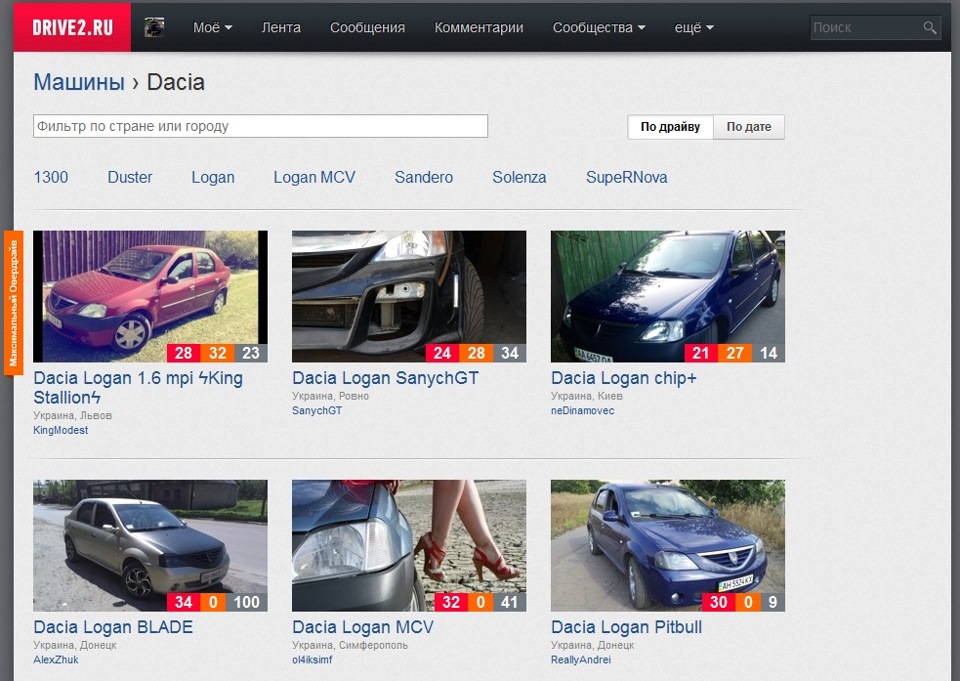This screenshot has width=960, height=681.
Task: Select the Duster model link
Action: (130, 178)
